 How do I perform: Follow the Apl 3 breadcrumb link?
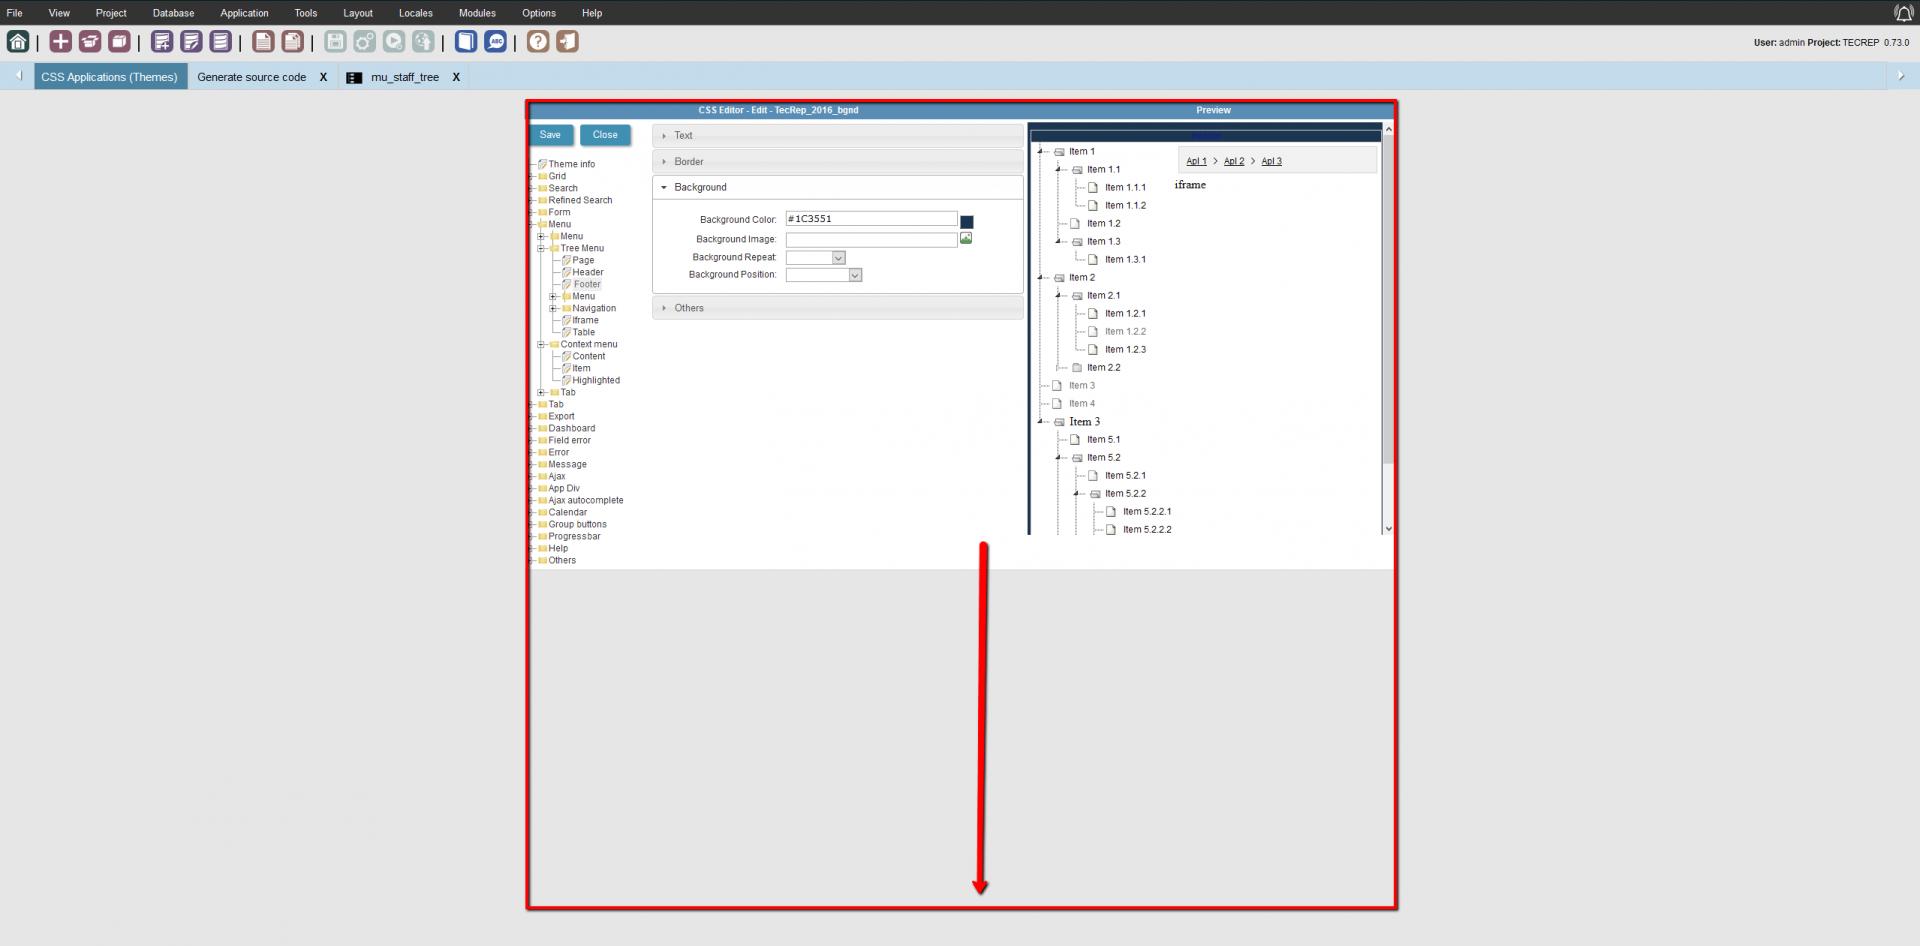point(1271,161)
